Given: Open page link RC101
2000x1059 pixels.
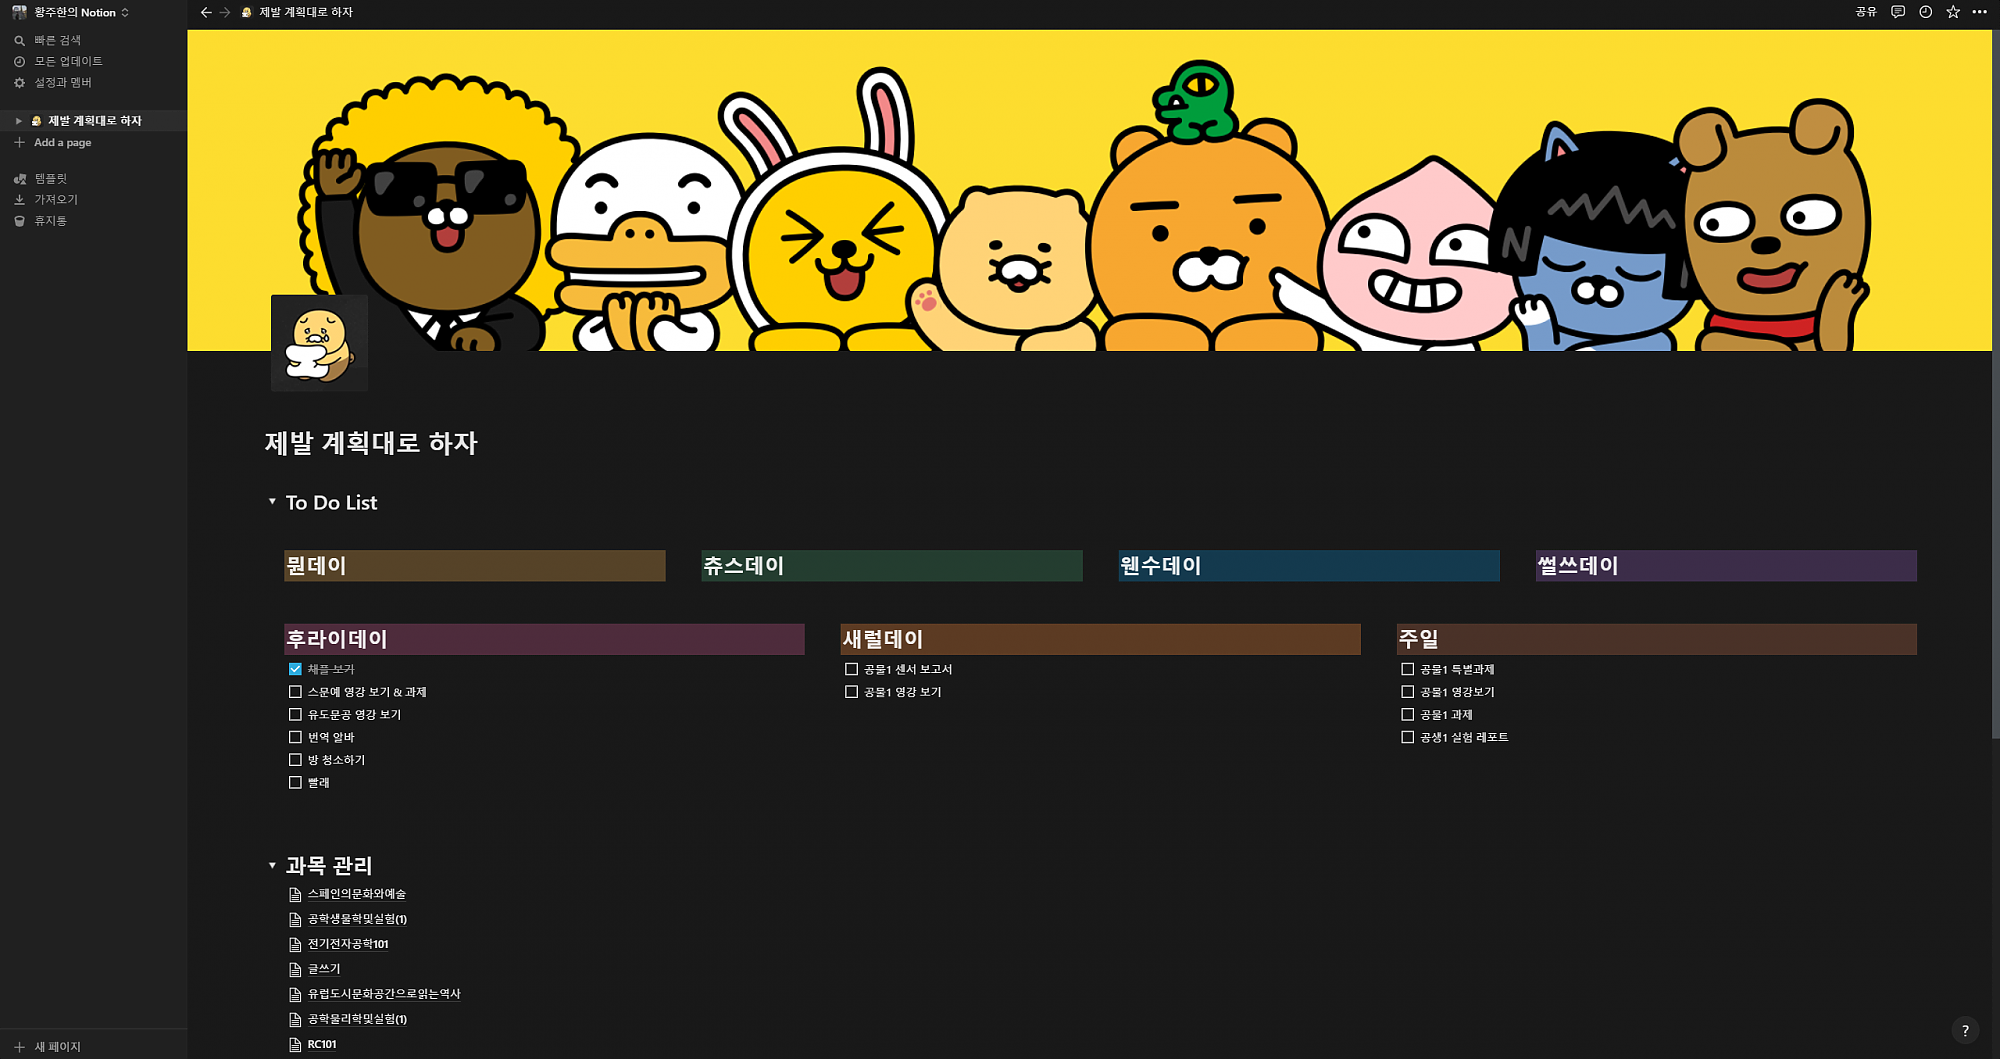Looking at the screenshot, I should coord(322,1044).
